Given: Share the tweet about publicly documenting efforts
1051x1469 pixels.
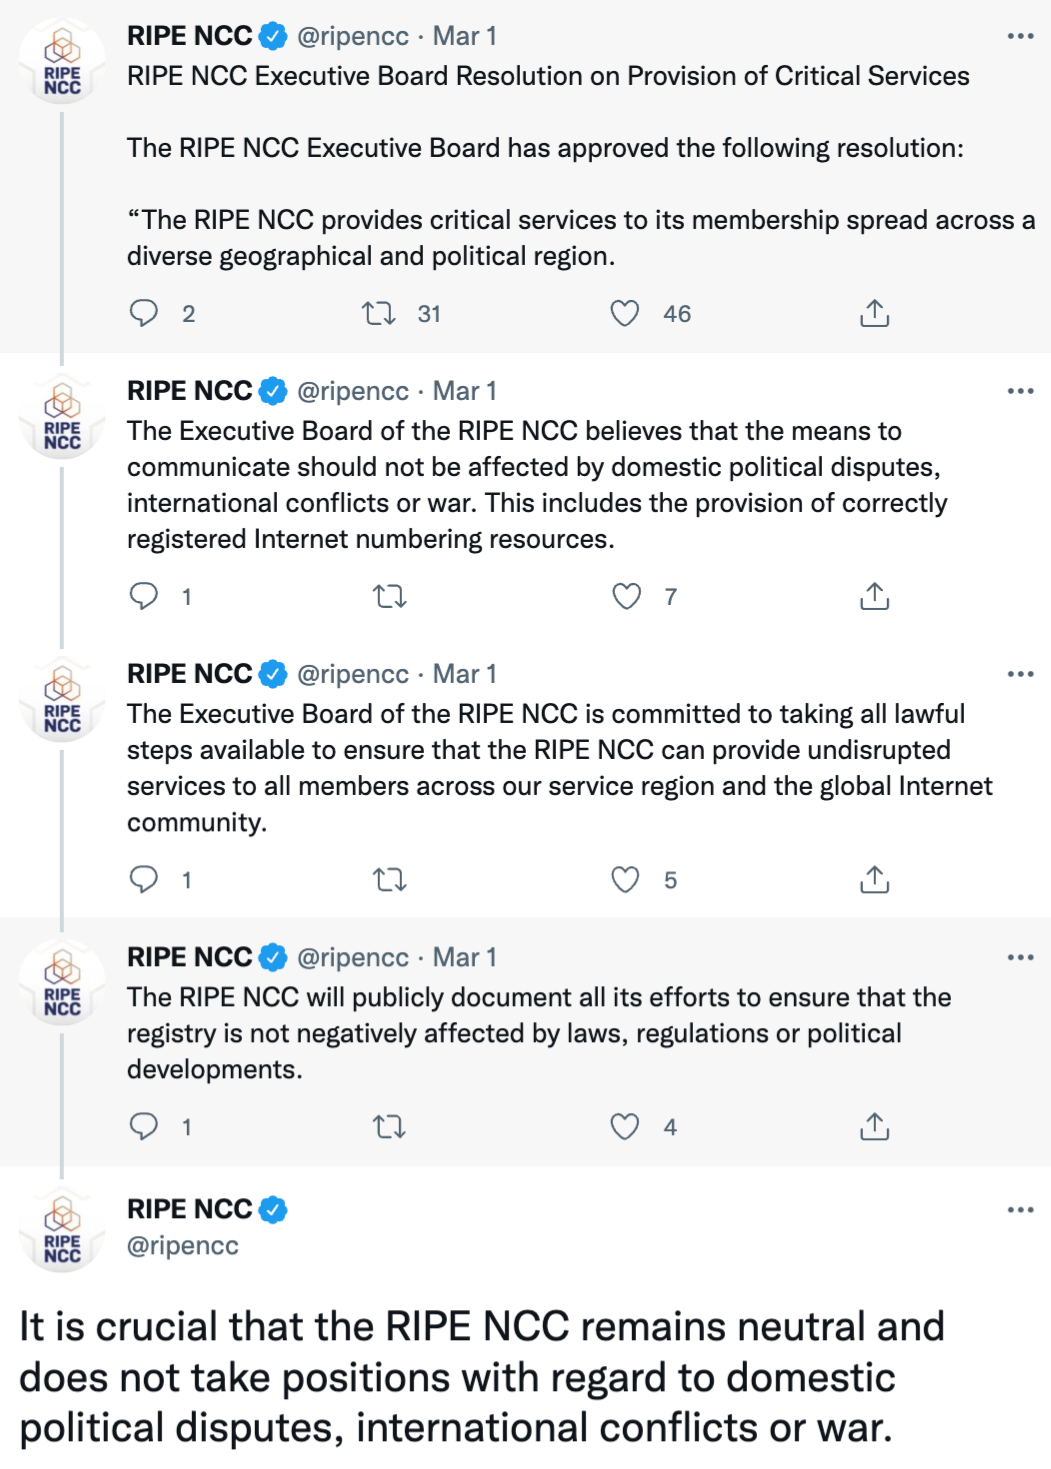Looking at the screenshot, I should coord(874,1127).
